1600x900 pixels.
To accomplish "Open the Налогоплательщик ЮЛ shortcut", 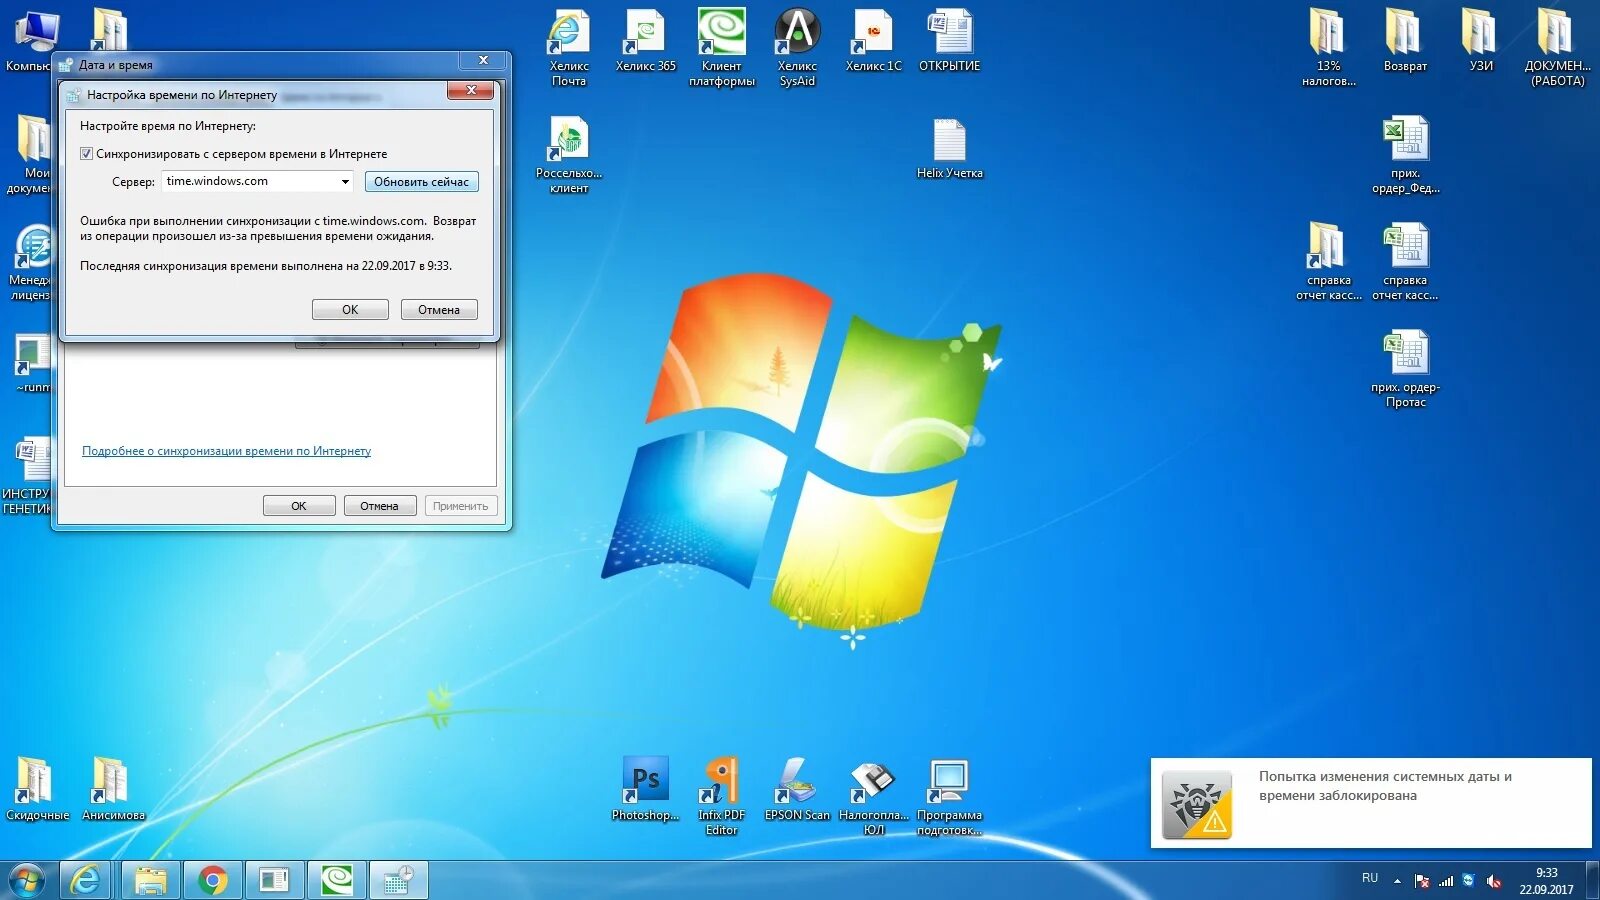I will click(873, 796).
